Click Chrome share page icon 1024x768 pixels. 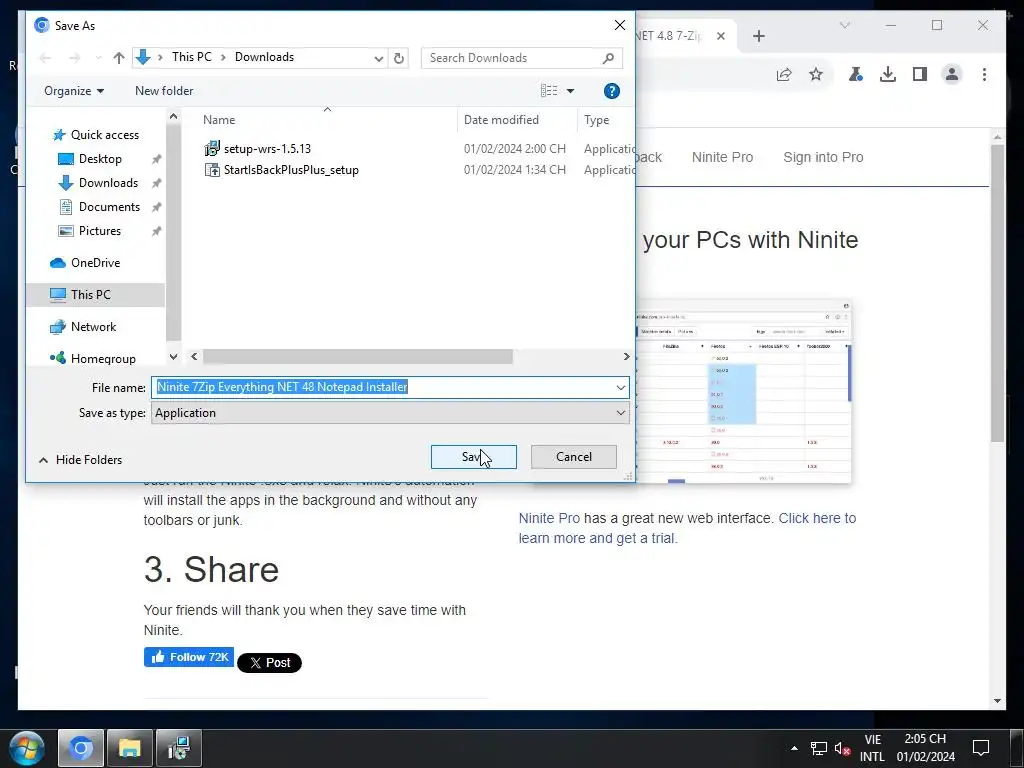click(x=784, y=74)
